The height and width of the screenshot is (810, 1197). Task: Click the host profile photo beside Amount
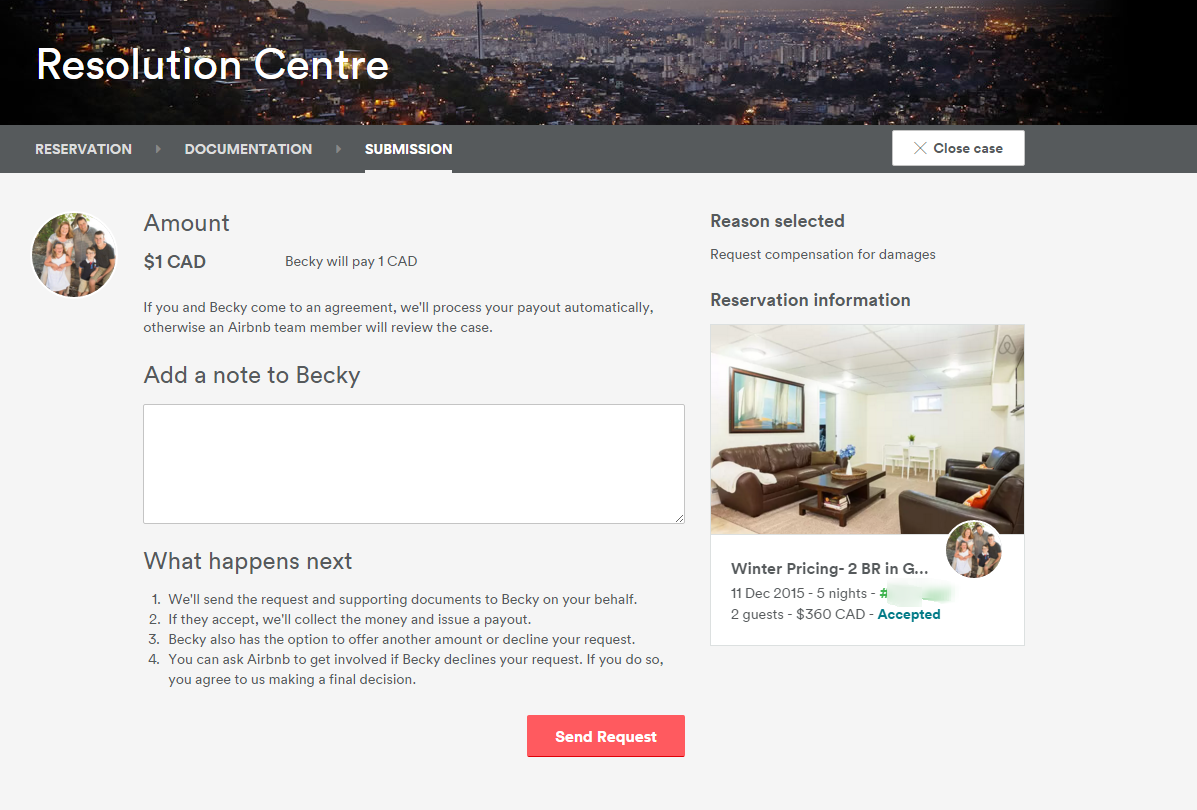(74, 254)
